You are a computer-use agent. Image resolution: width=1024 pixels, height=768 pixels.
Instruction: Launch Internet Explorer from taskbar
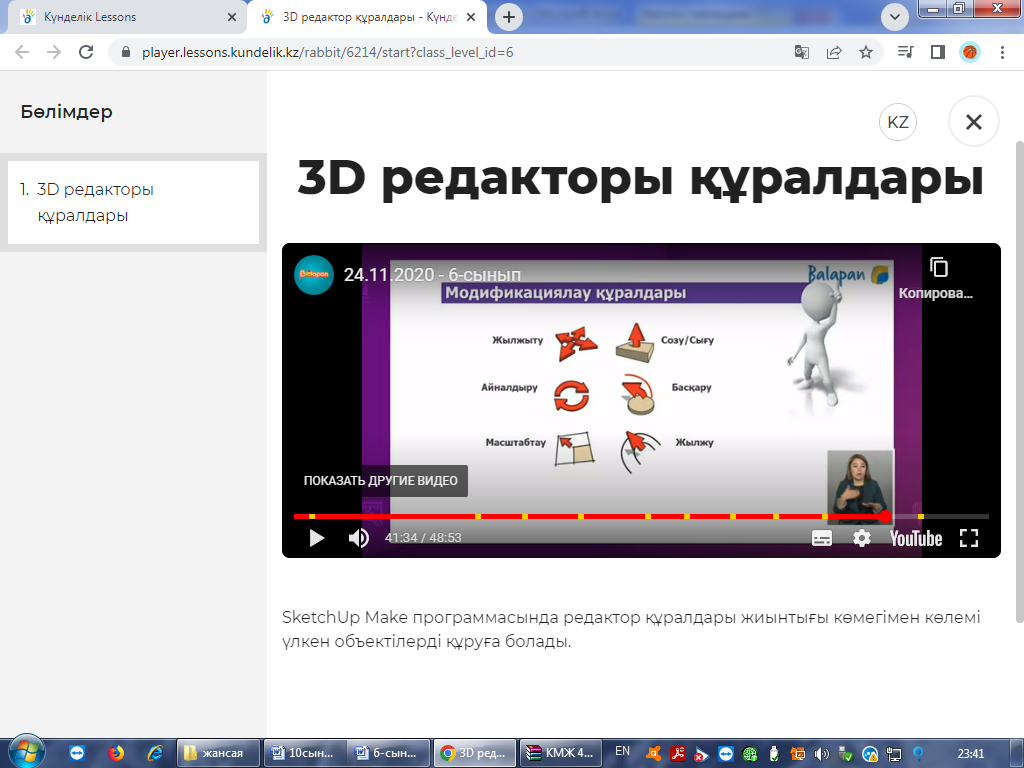click(155, 753)
